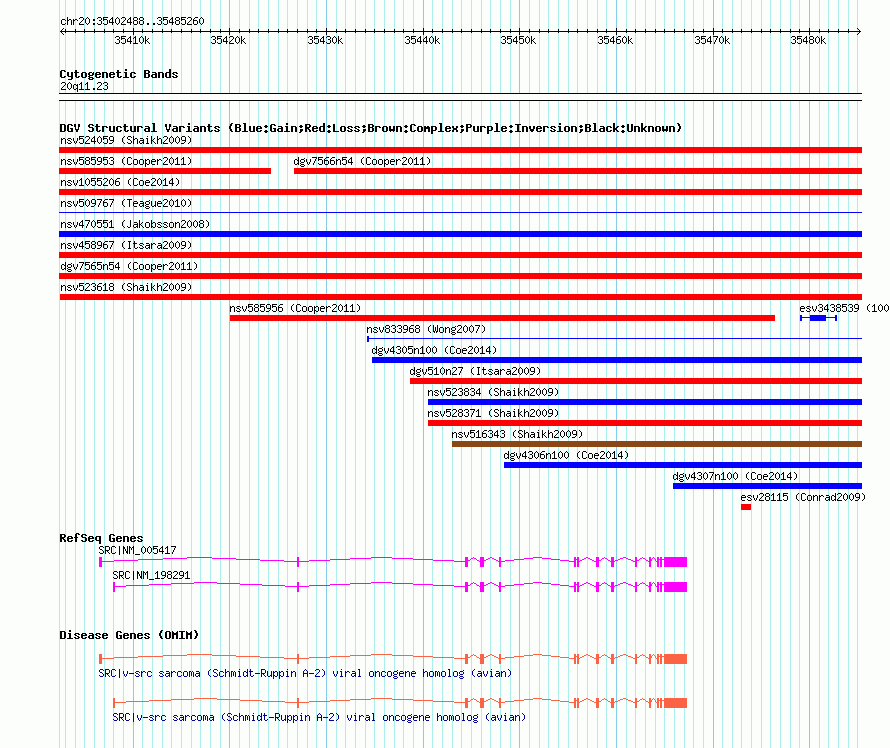Click the left arrow of the ruler
Image resolution: width=890 pixels, height=748 pixels.
(x=62, y=31)
